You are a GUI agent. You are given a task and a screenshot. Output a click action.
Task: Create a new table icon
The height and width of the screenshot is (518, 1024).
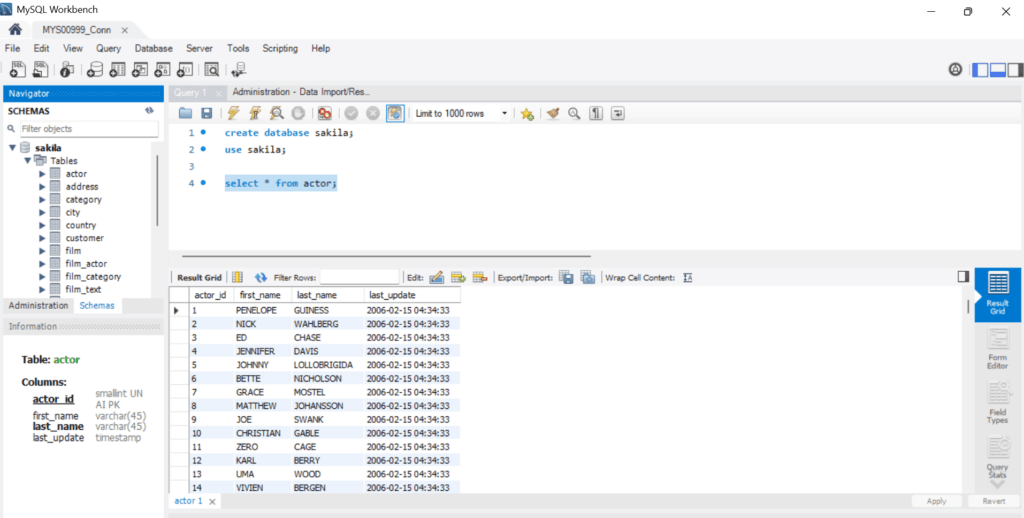118,69
